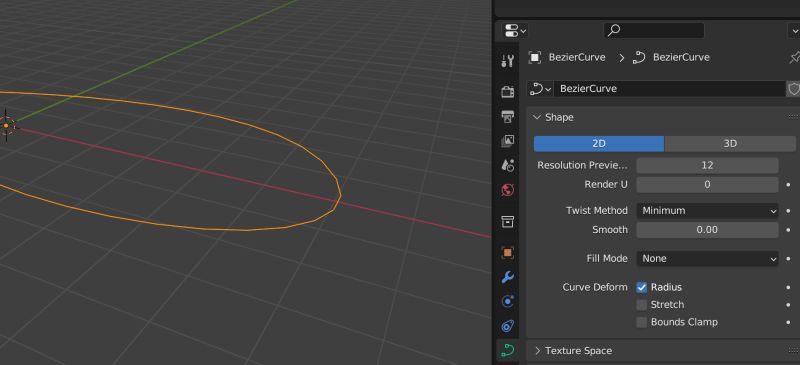Open the Twist Method dropdown

point(707,210)
